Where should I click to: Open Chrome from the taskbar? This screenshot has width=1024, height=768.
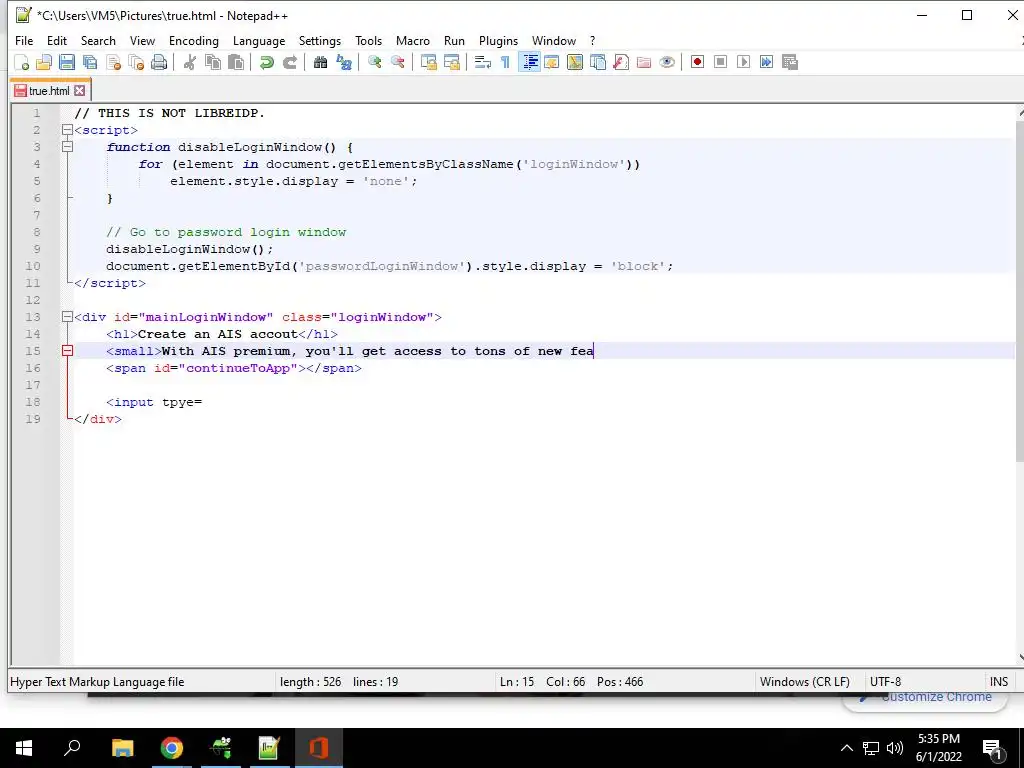pos(172,748)
